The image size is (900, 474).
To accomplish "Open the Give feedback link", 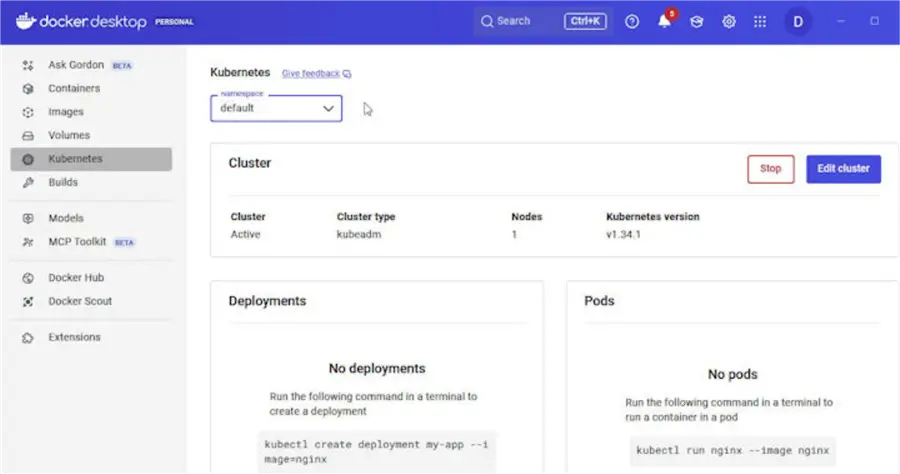I will pos(311,73).
